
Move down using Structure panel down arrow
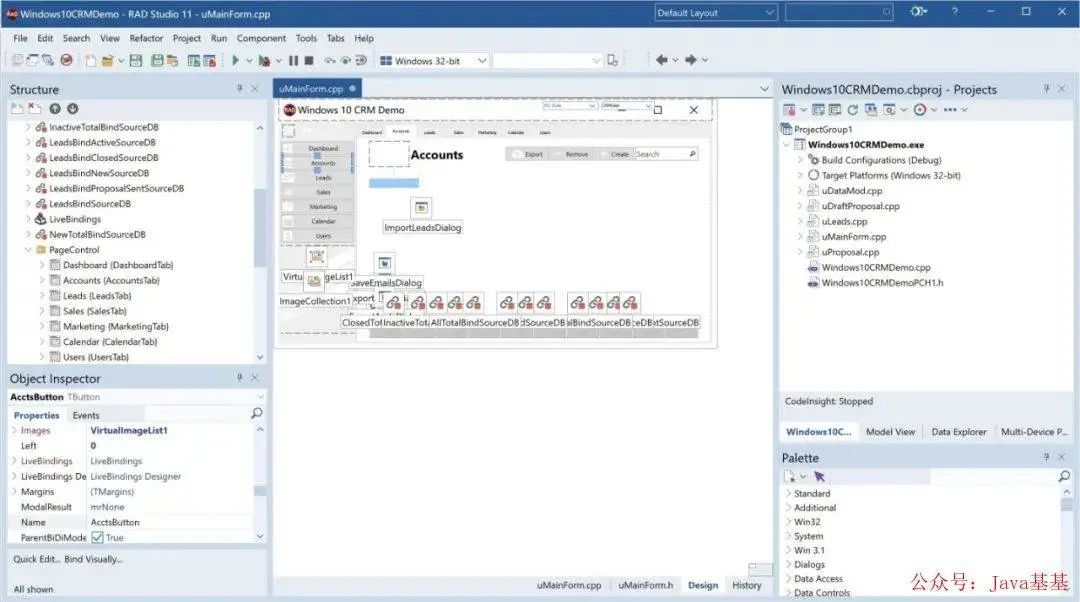pos(72,109)
